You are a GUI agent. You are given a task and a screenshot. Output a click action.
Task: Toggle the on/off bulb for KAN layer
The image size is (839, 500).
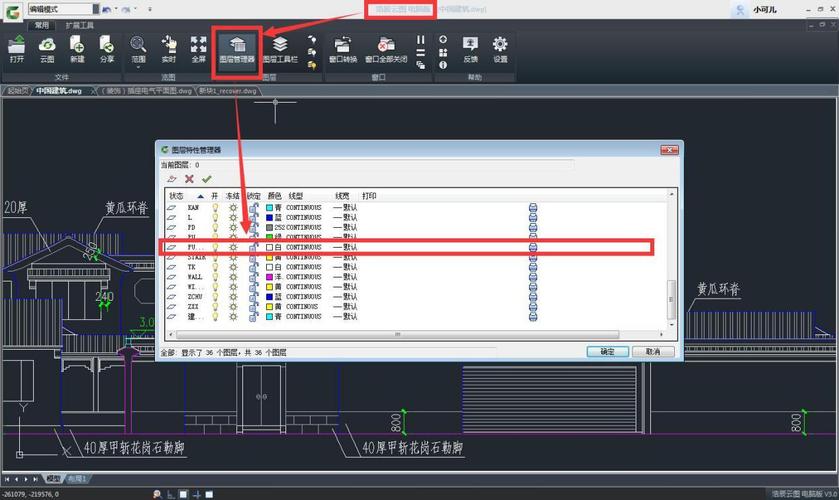point(215,207)
